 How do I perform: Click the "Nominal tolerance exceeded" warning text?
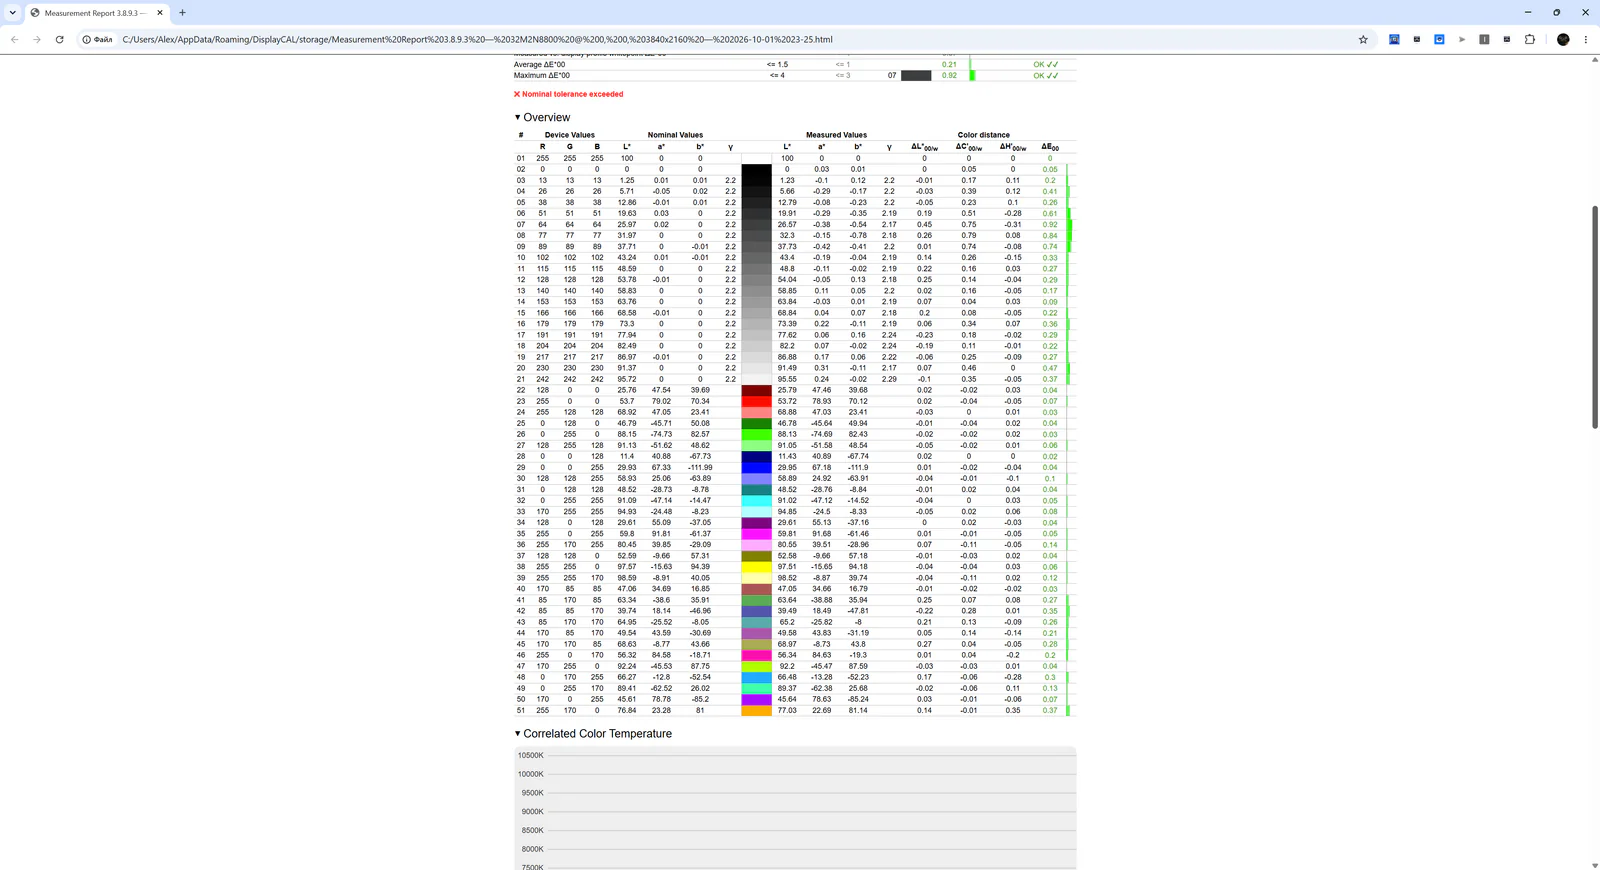[x=572, y=94]
